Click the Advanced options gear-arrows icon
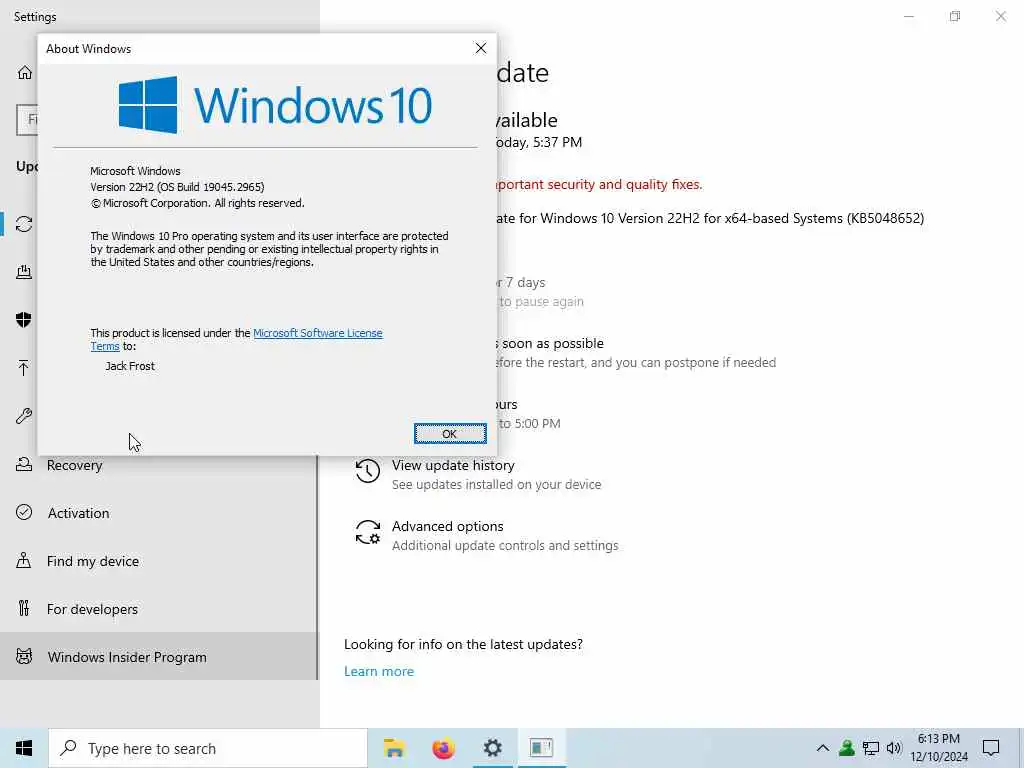 click(368, 532)
